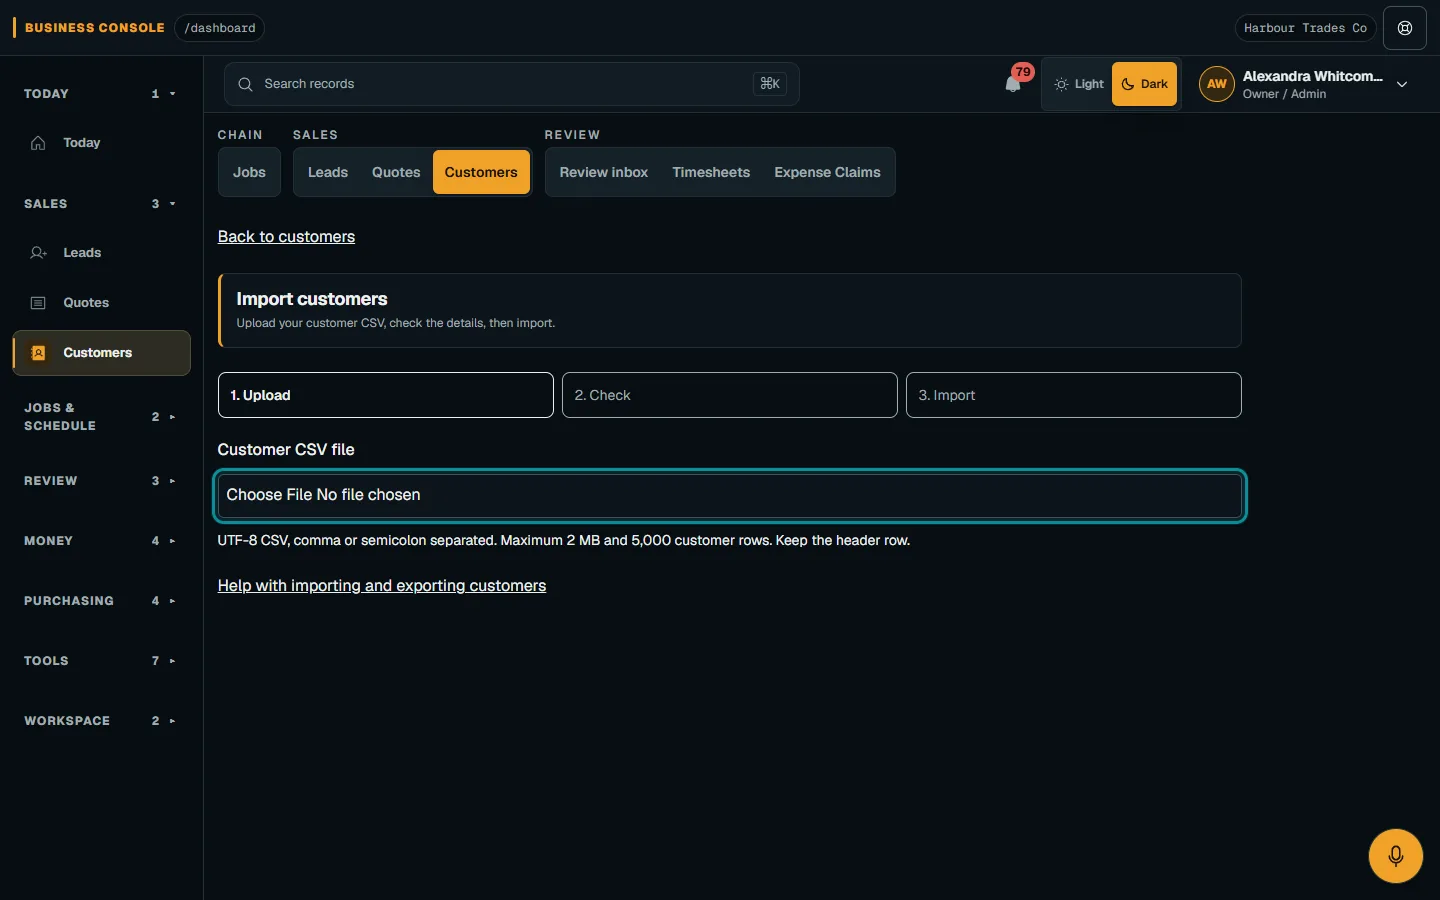Collapse the SALES sidebar section
Viewport: 1440px width, 900px height.
pyautogui.click(x=101, y=204)
